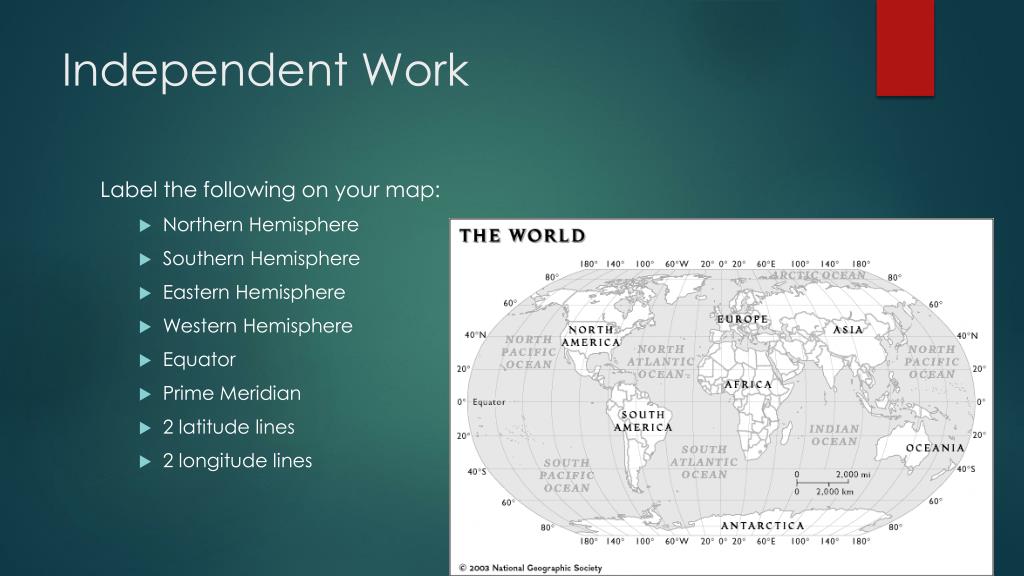Click the '2,000 km' scale bar label

835,491
